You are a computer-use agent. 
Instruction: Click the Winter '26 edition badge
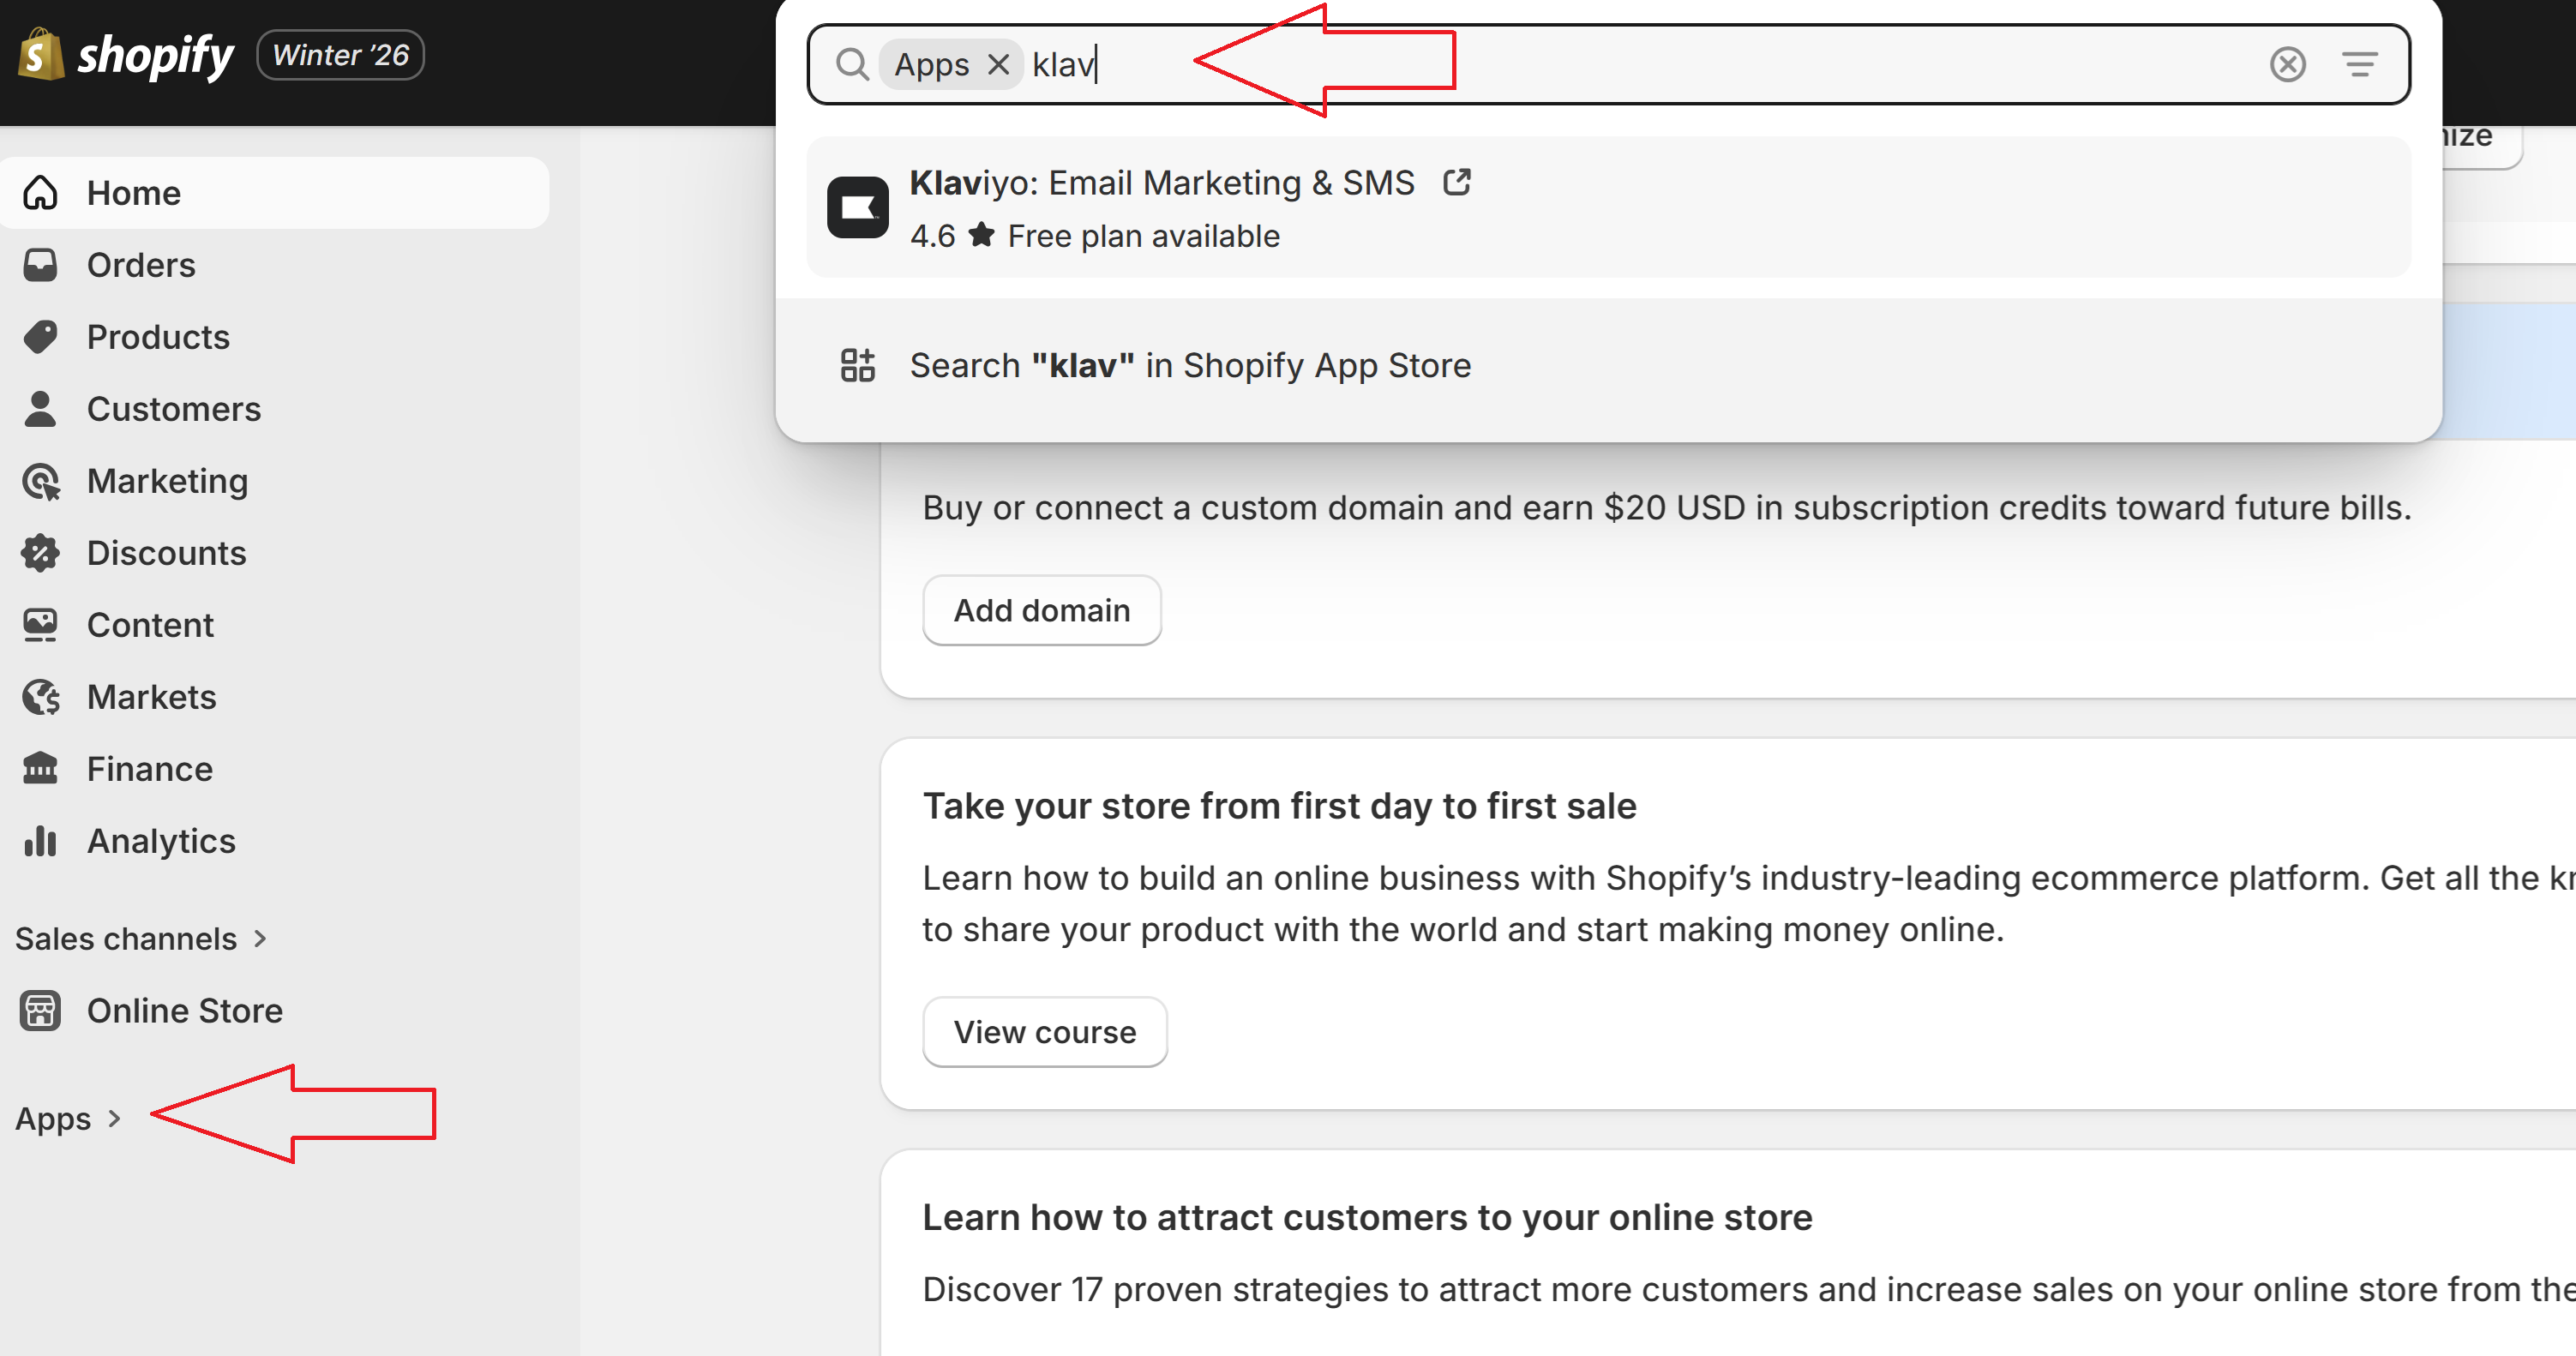(341, 55)
